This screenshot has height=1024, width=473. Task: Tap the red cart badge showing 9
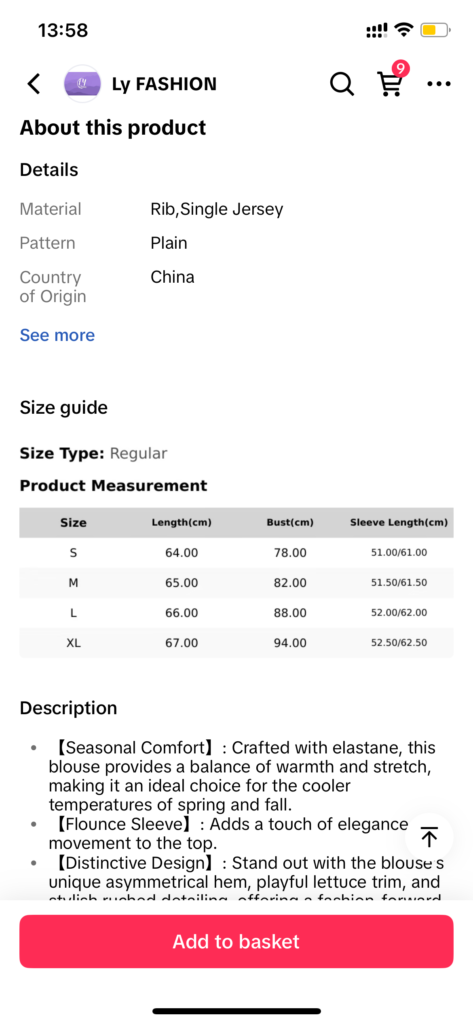pos(400,69)
